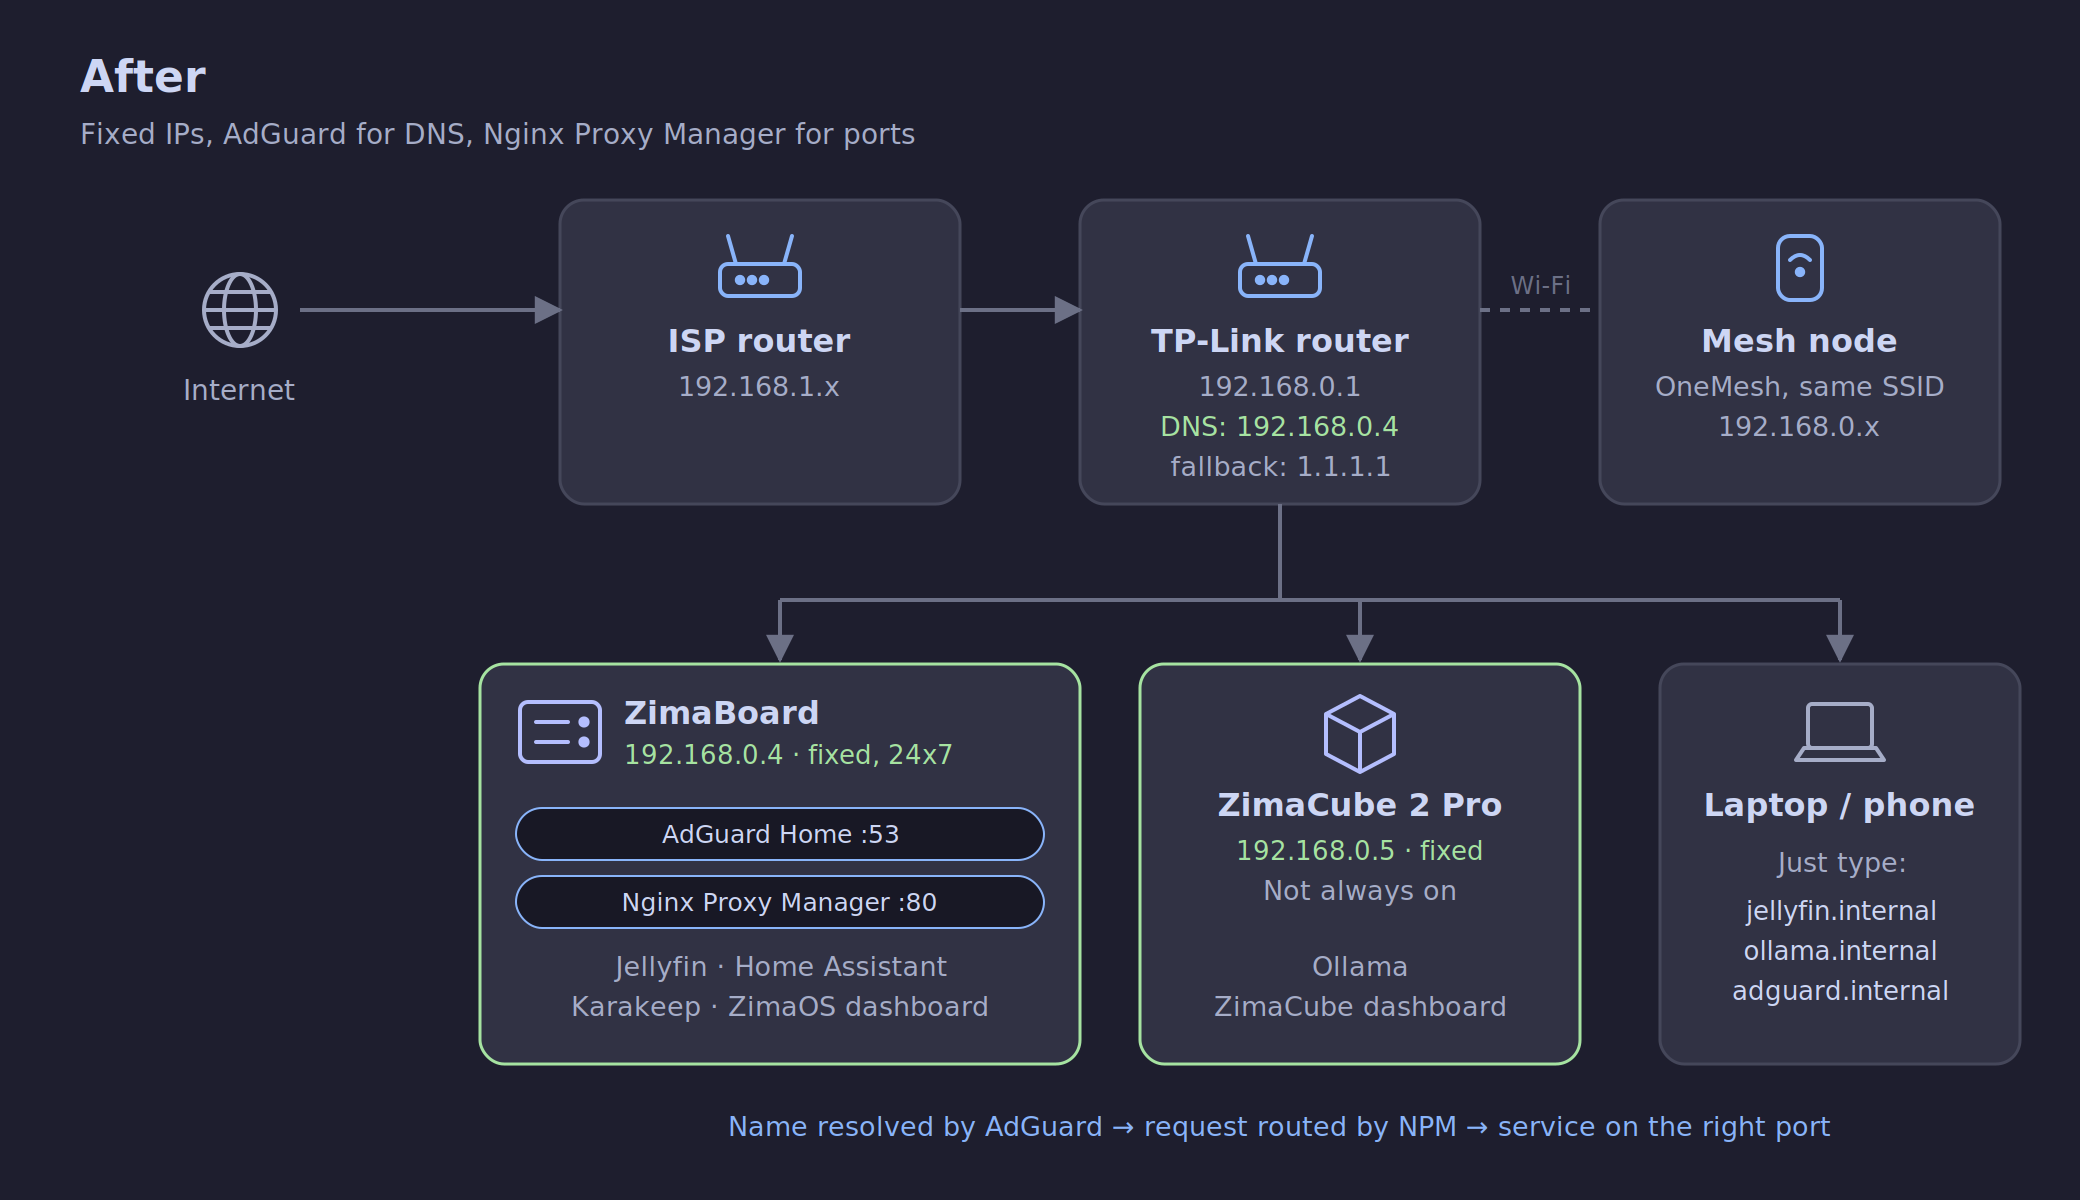Viewport: 2080px width, 1200px height.
Task: Click the Internet label under the globe
Action: tap(239, 390)
